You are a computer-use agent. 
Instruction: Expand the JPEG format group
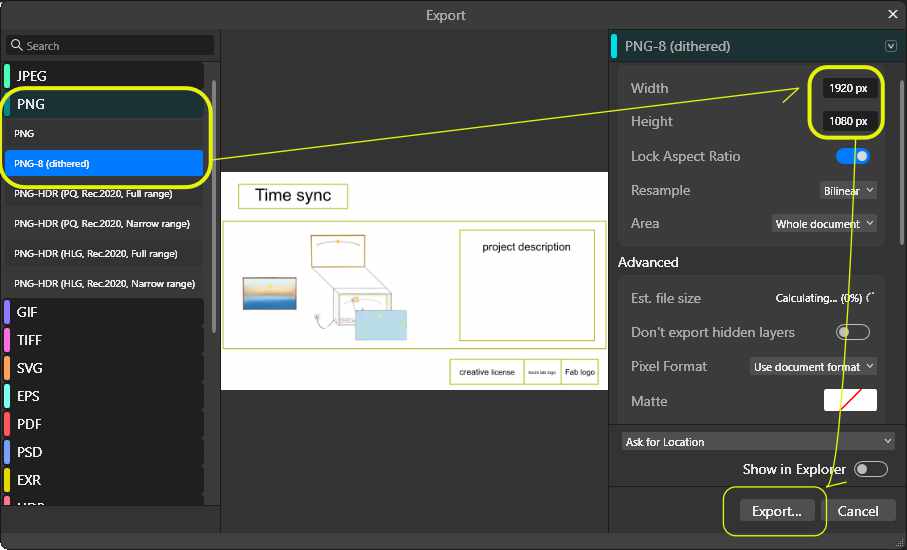click(x=104, y=76)
